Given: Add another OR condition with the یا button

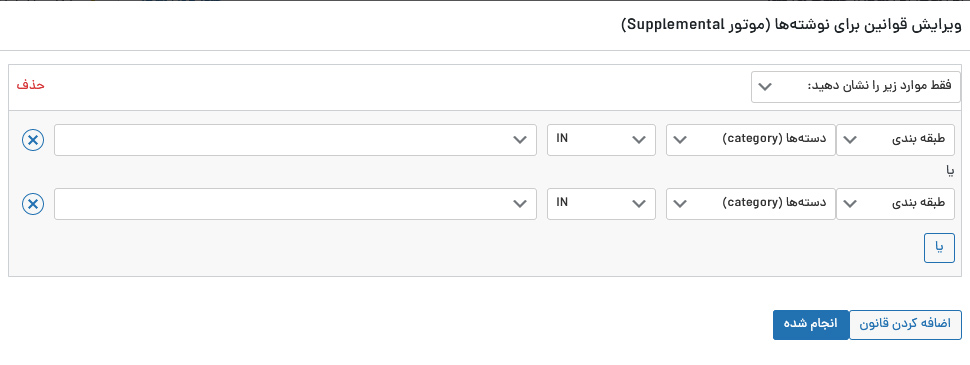Looking at the screenshot, I should [x=939, y=247].
